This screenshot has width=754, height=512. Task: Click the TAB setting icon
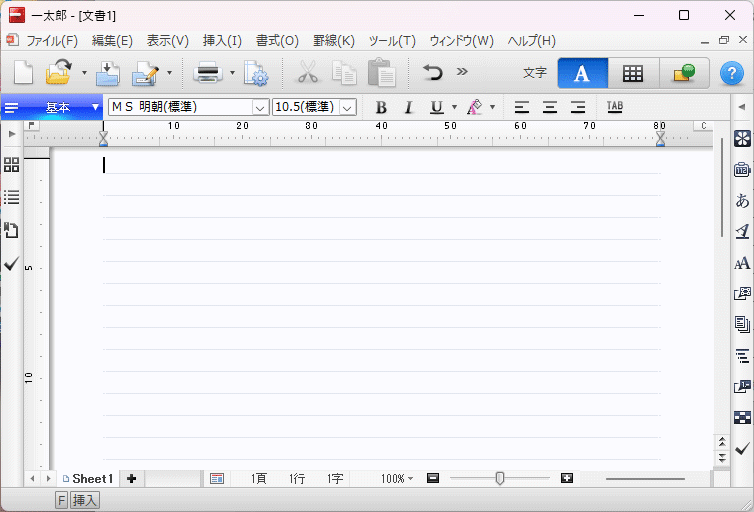click(614, 107)
